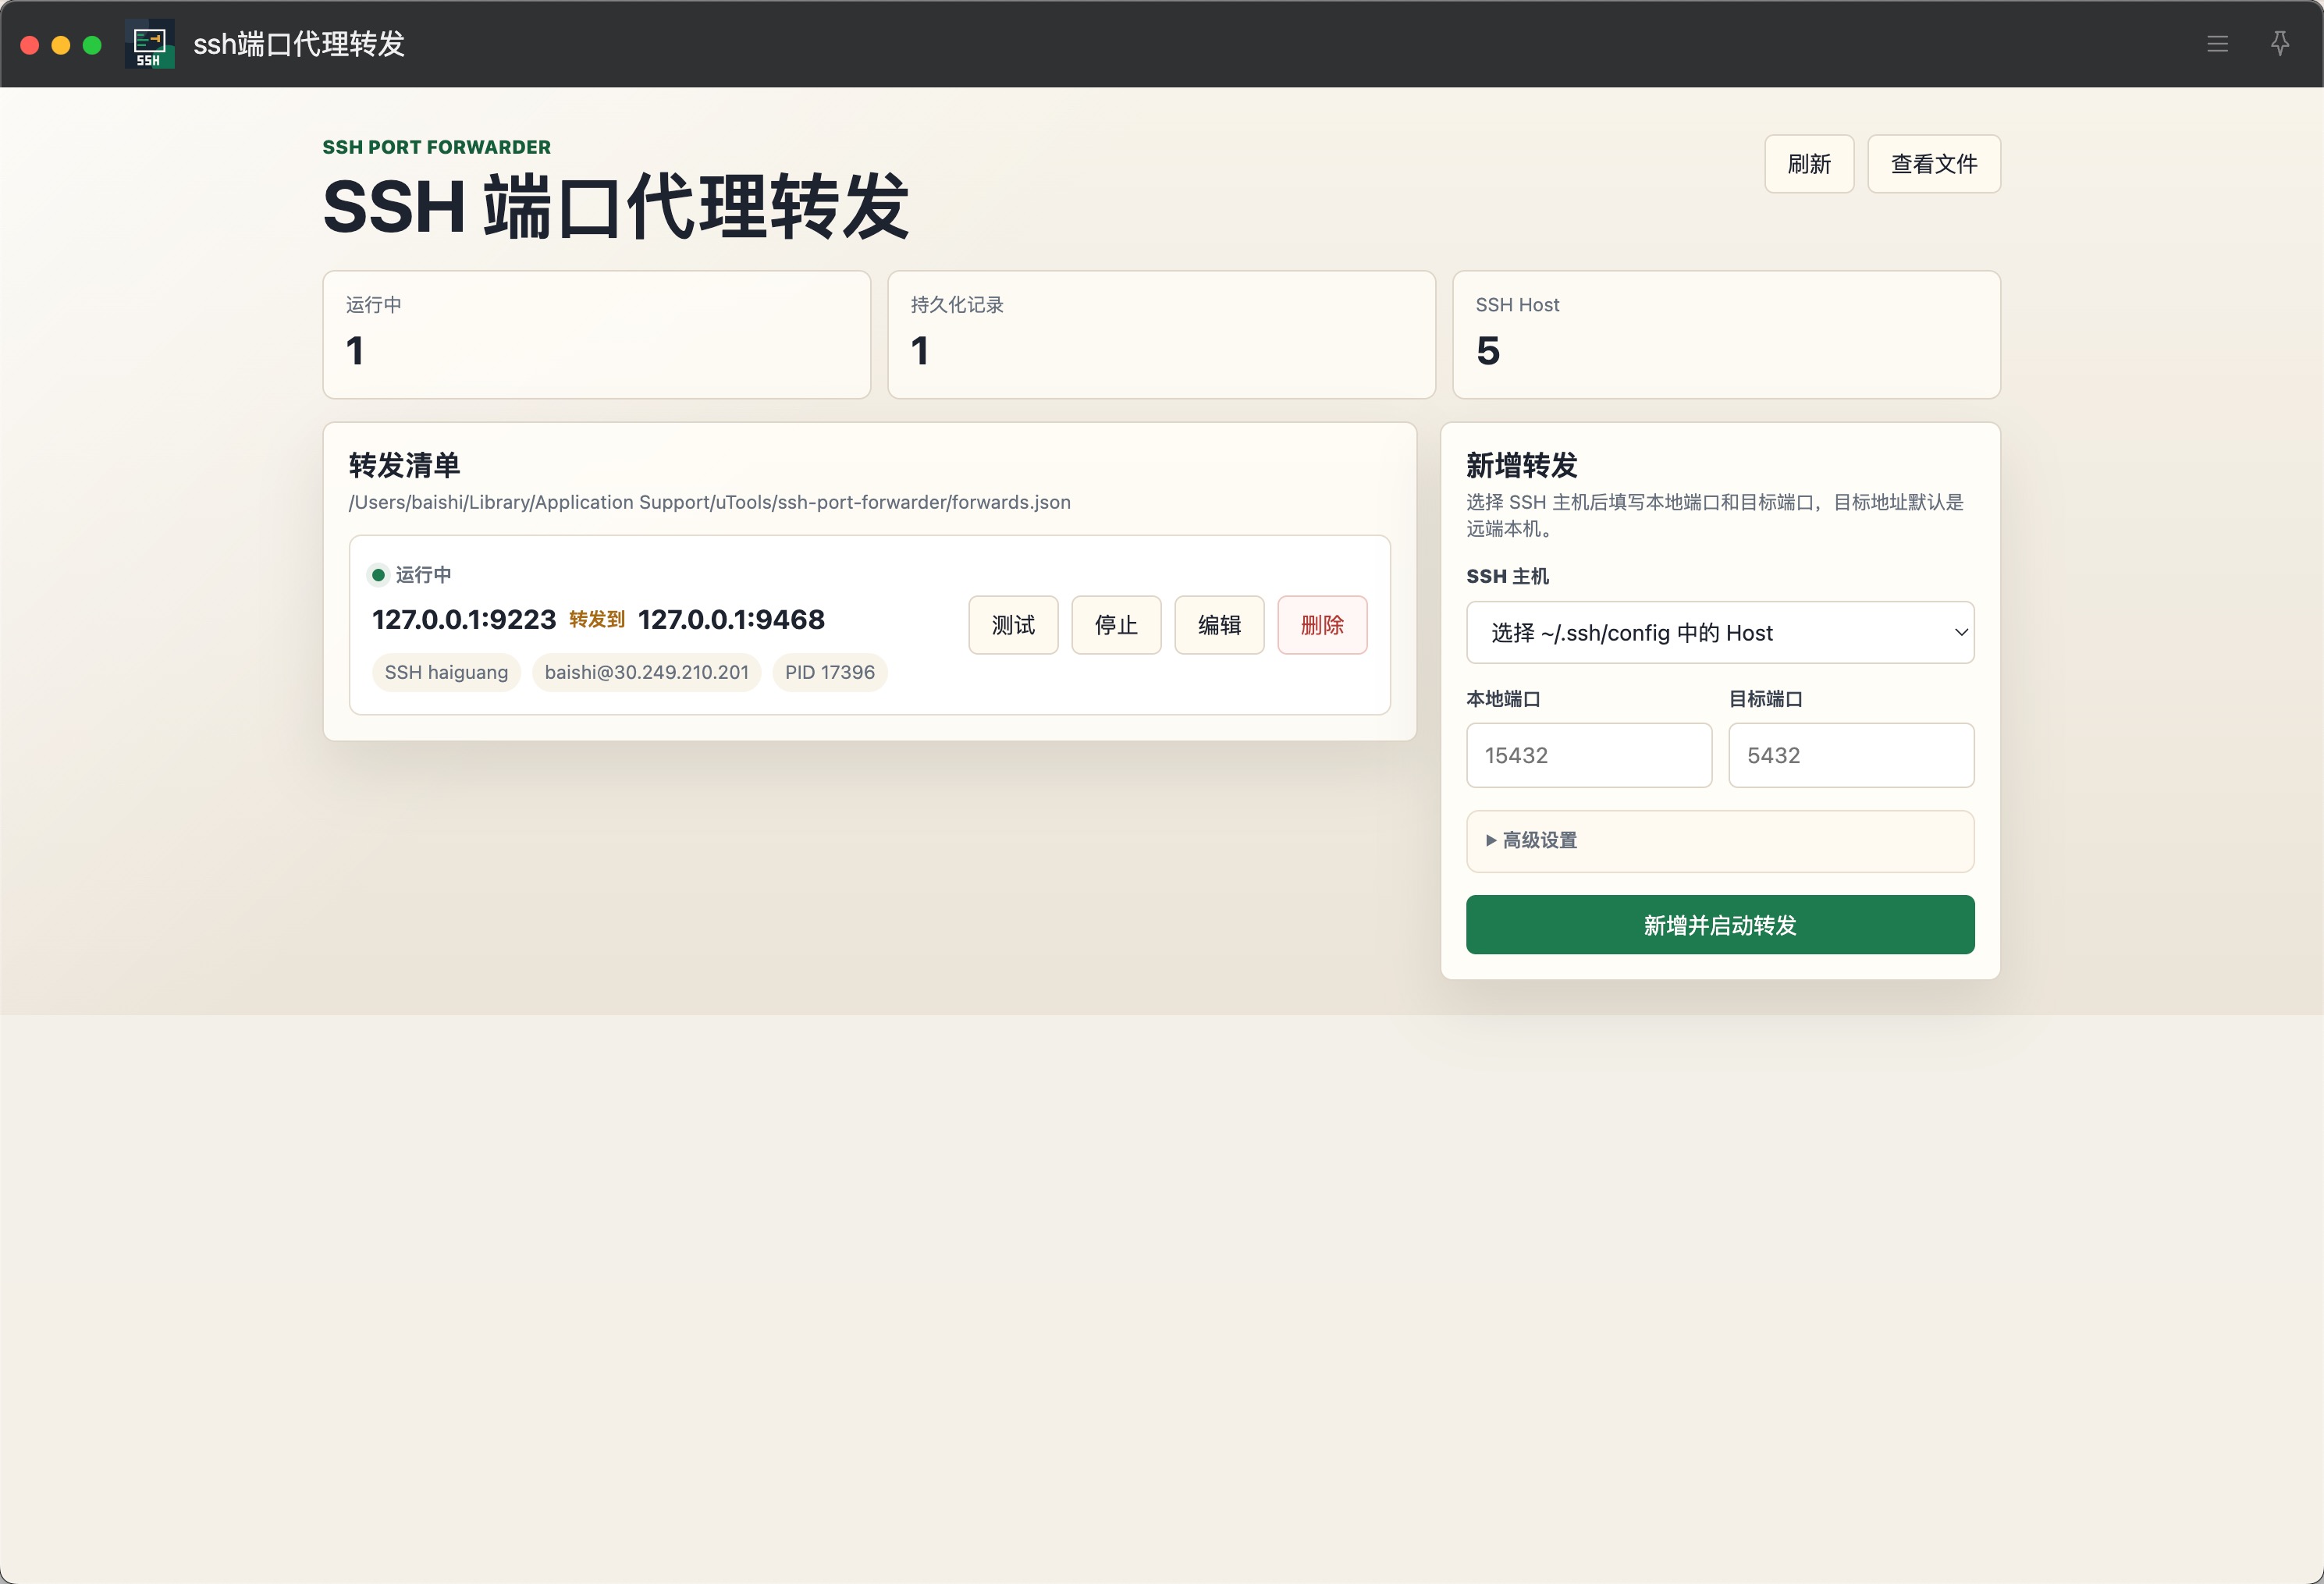Click the SSH plugin logo icon
2324x1584 pixels.
tap(150, 44)
